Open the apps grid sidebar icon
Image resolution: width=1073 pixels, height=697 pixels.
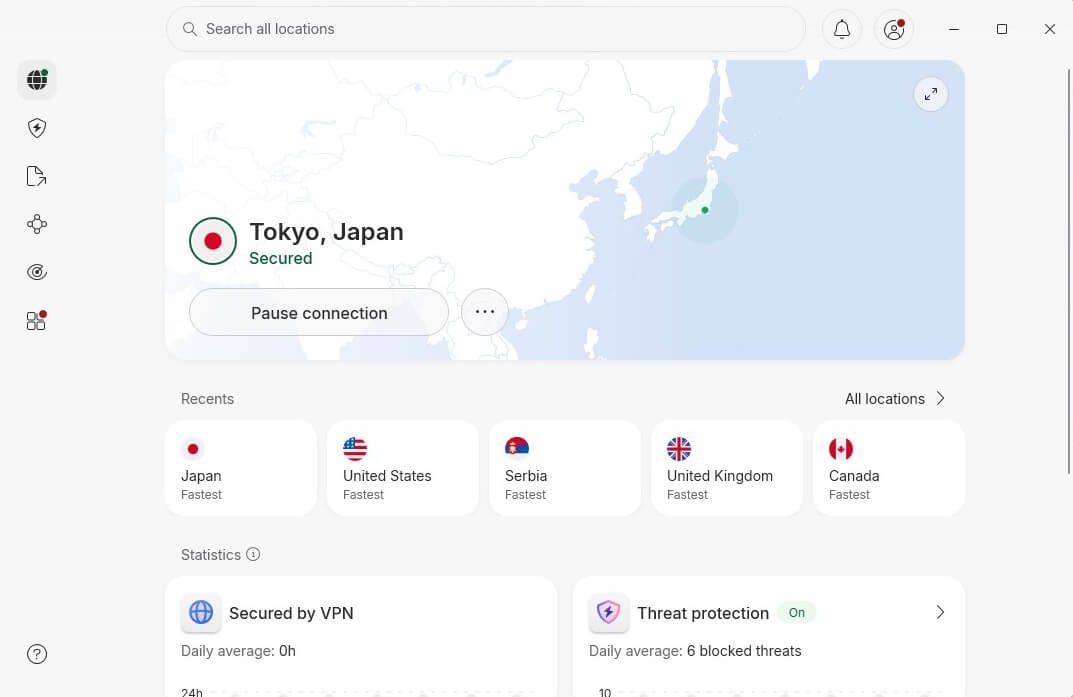[x=37, y=320]
